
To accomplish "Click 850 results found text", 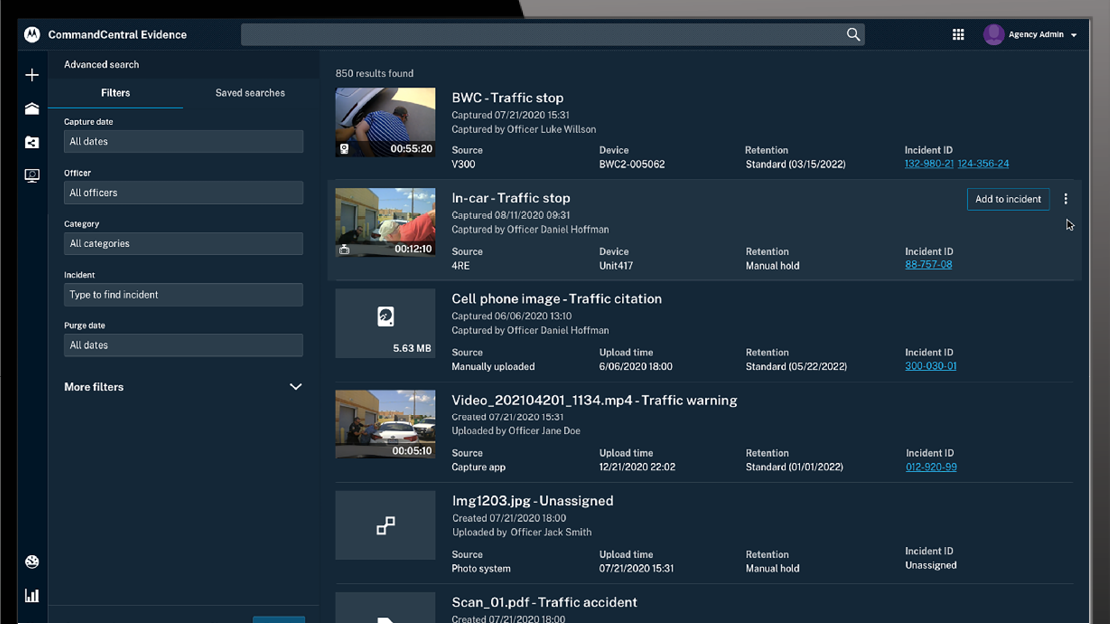I will click(374, 74).
